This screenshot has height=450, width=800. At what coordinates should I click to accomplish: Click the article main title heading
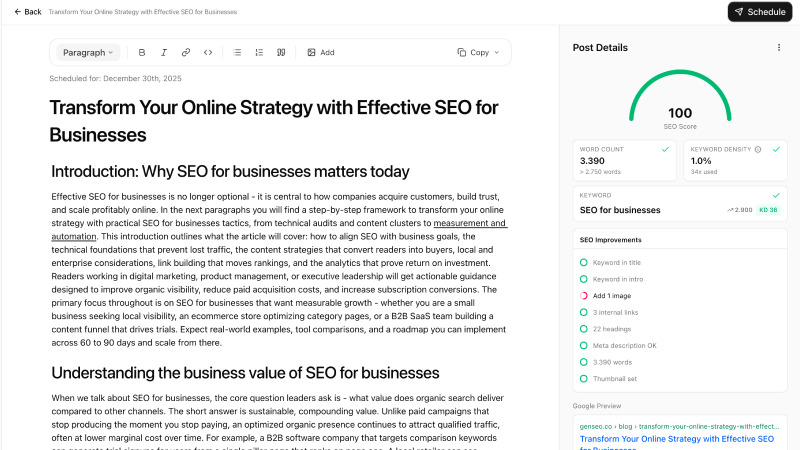click(273, 121)
